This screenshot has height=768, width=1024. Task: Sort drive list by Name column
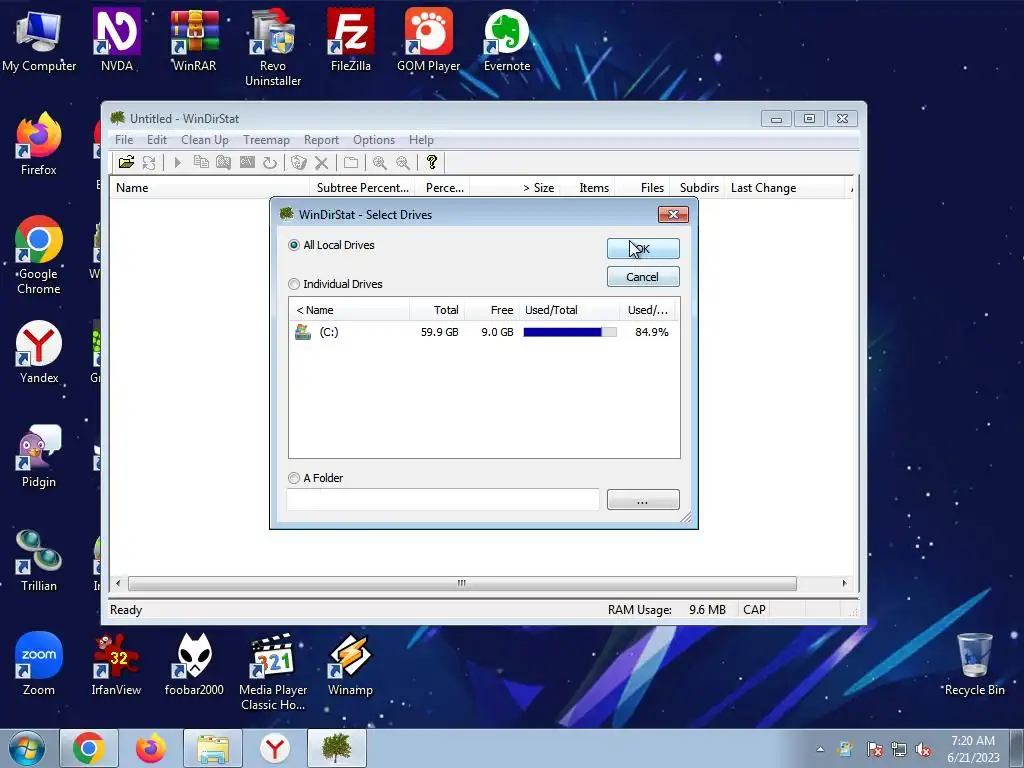(349, 310)
